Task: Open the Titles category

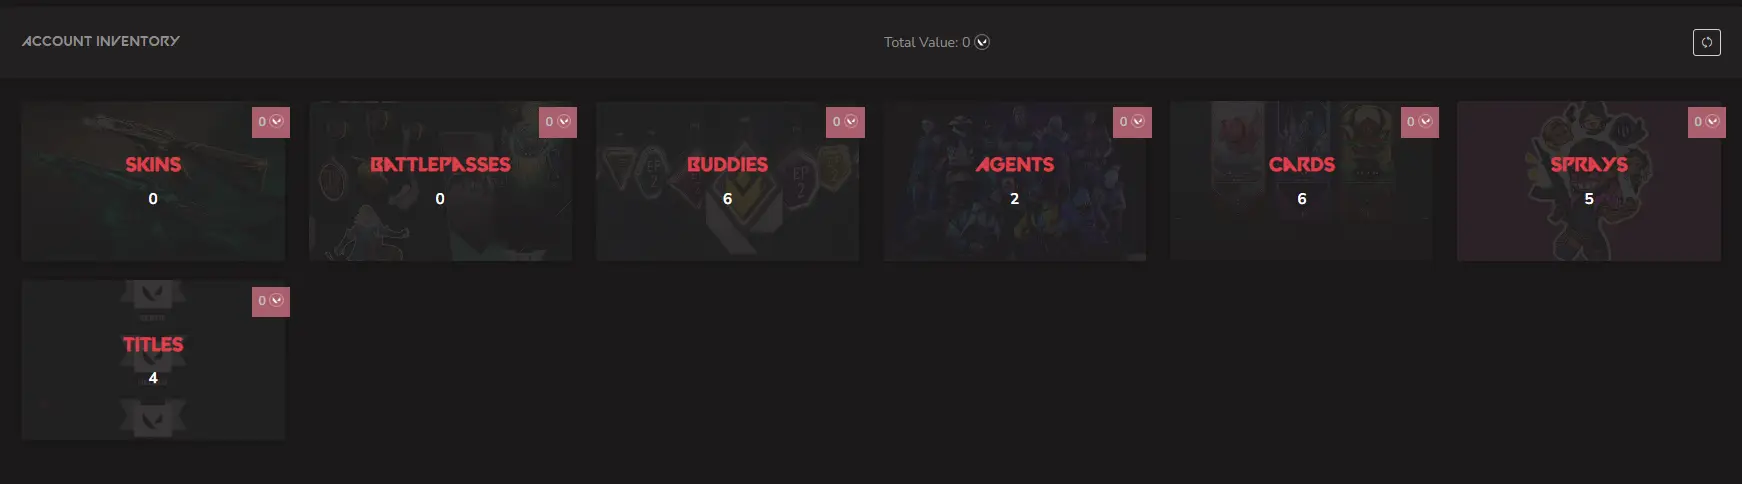Action: 153,360
